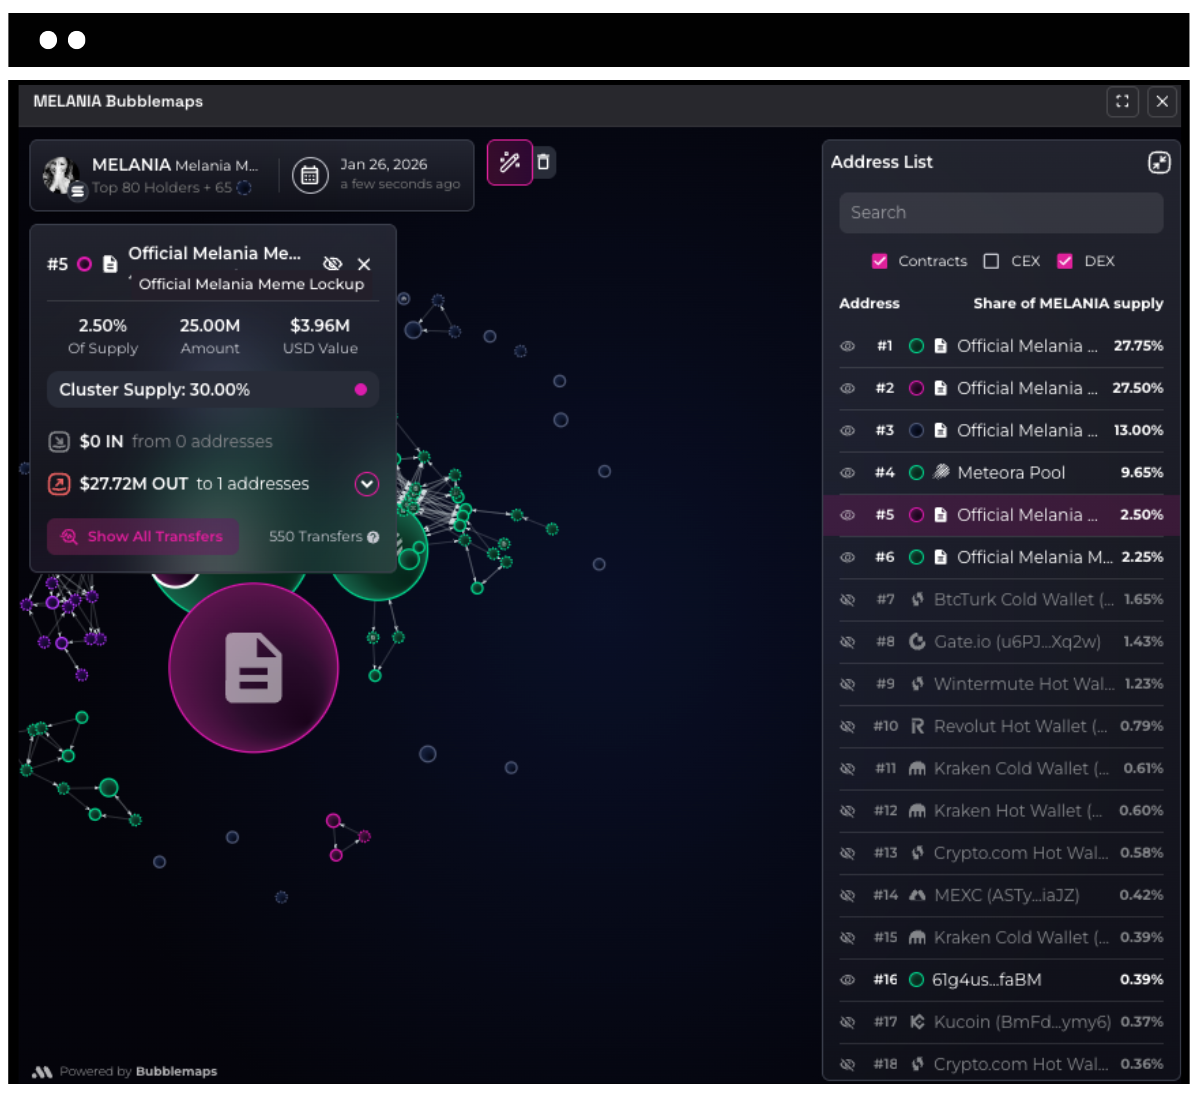The image size is (1195, 1096).
Task: Click Kraken logo in row #11
Action: pyautogui.click(x=917, y=768)
